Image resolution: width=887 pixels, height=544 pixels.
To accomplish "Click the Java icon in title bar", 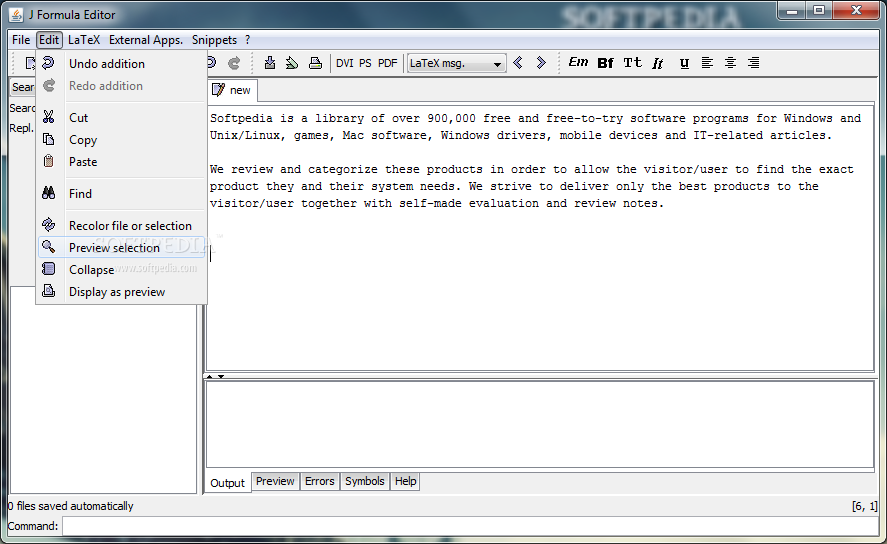I will pos(16,15).
